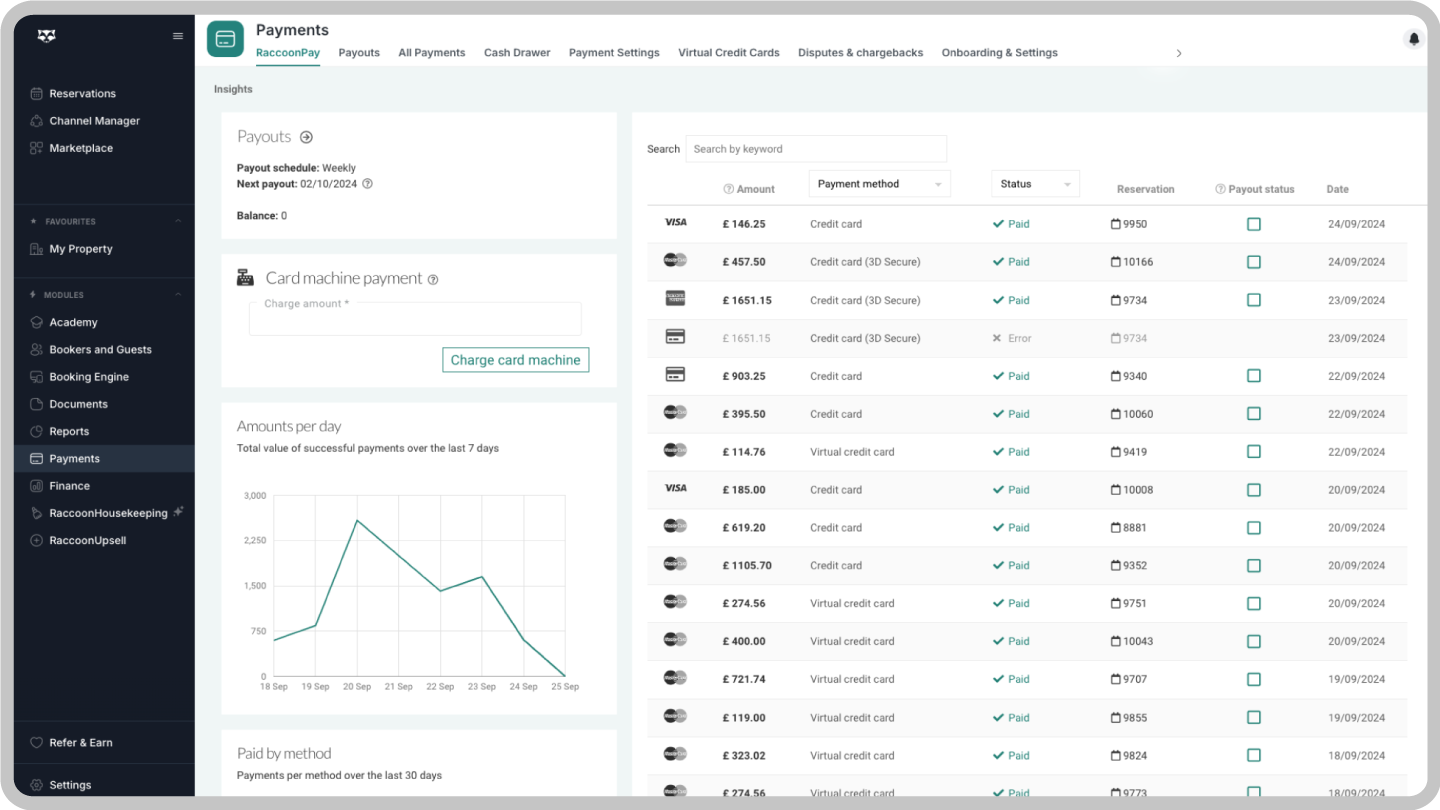Collapse the Modules section in sidebar
This screenshot has height=810, width=1440.
pos(178,295)
